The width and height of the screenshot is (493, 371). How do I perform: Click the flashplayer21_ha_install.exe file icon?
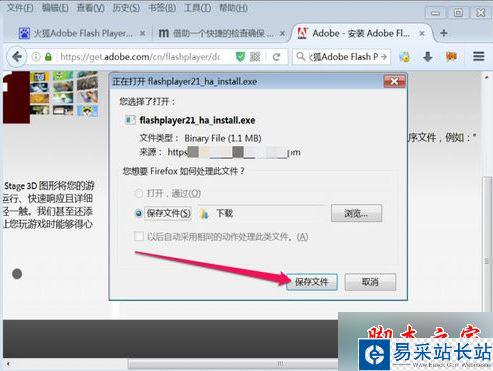tap(130, 120)
